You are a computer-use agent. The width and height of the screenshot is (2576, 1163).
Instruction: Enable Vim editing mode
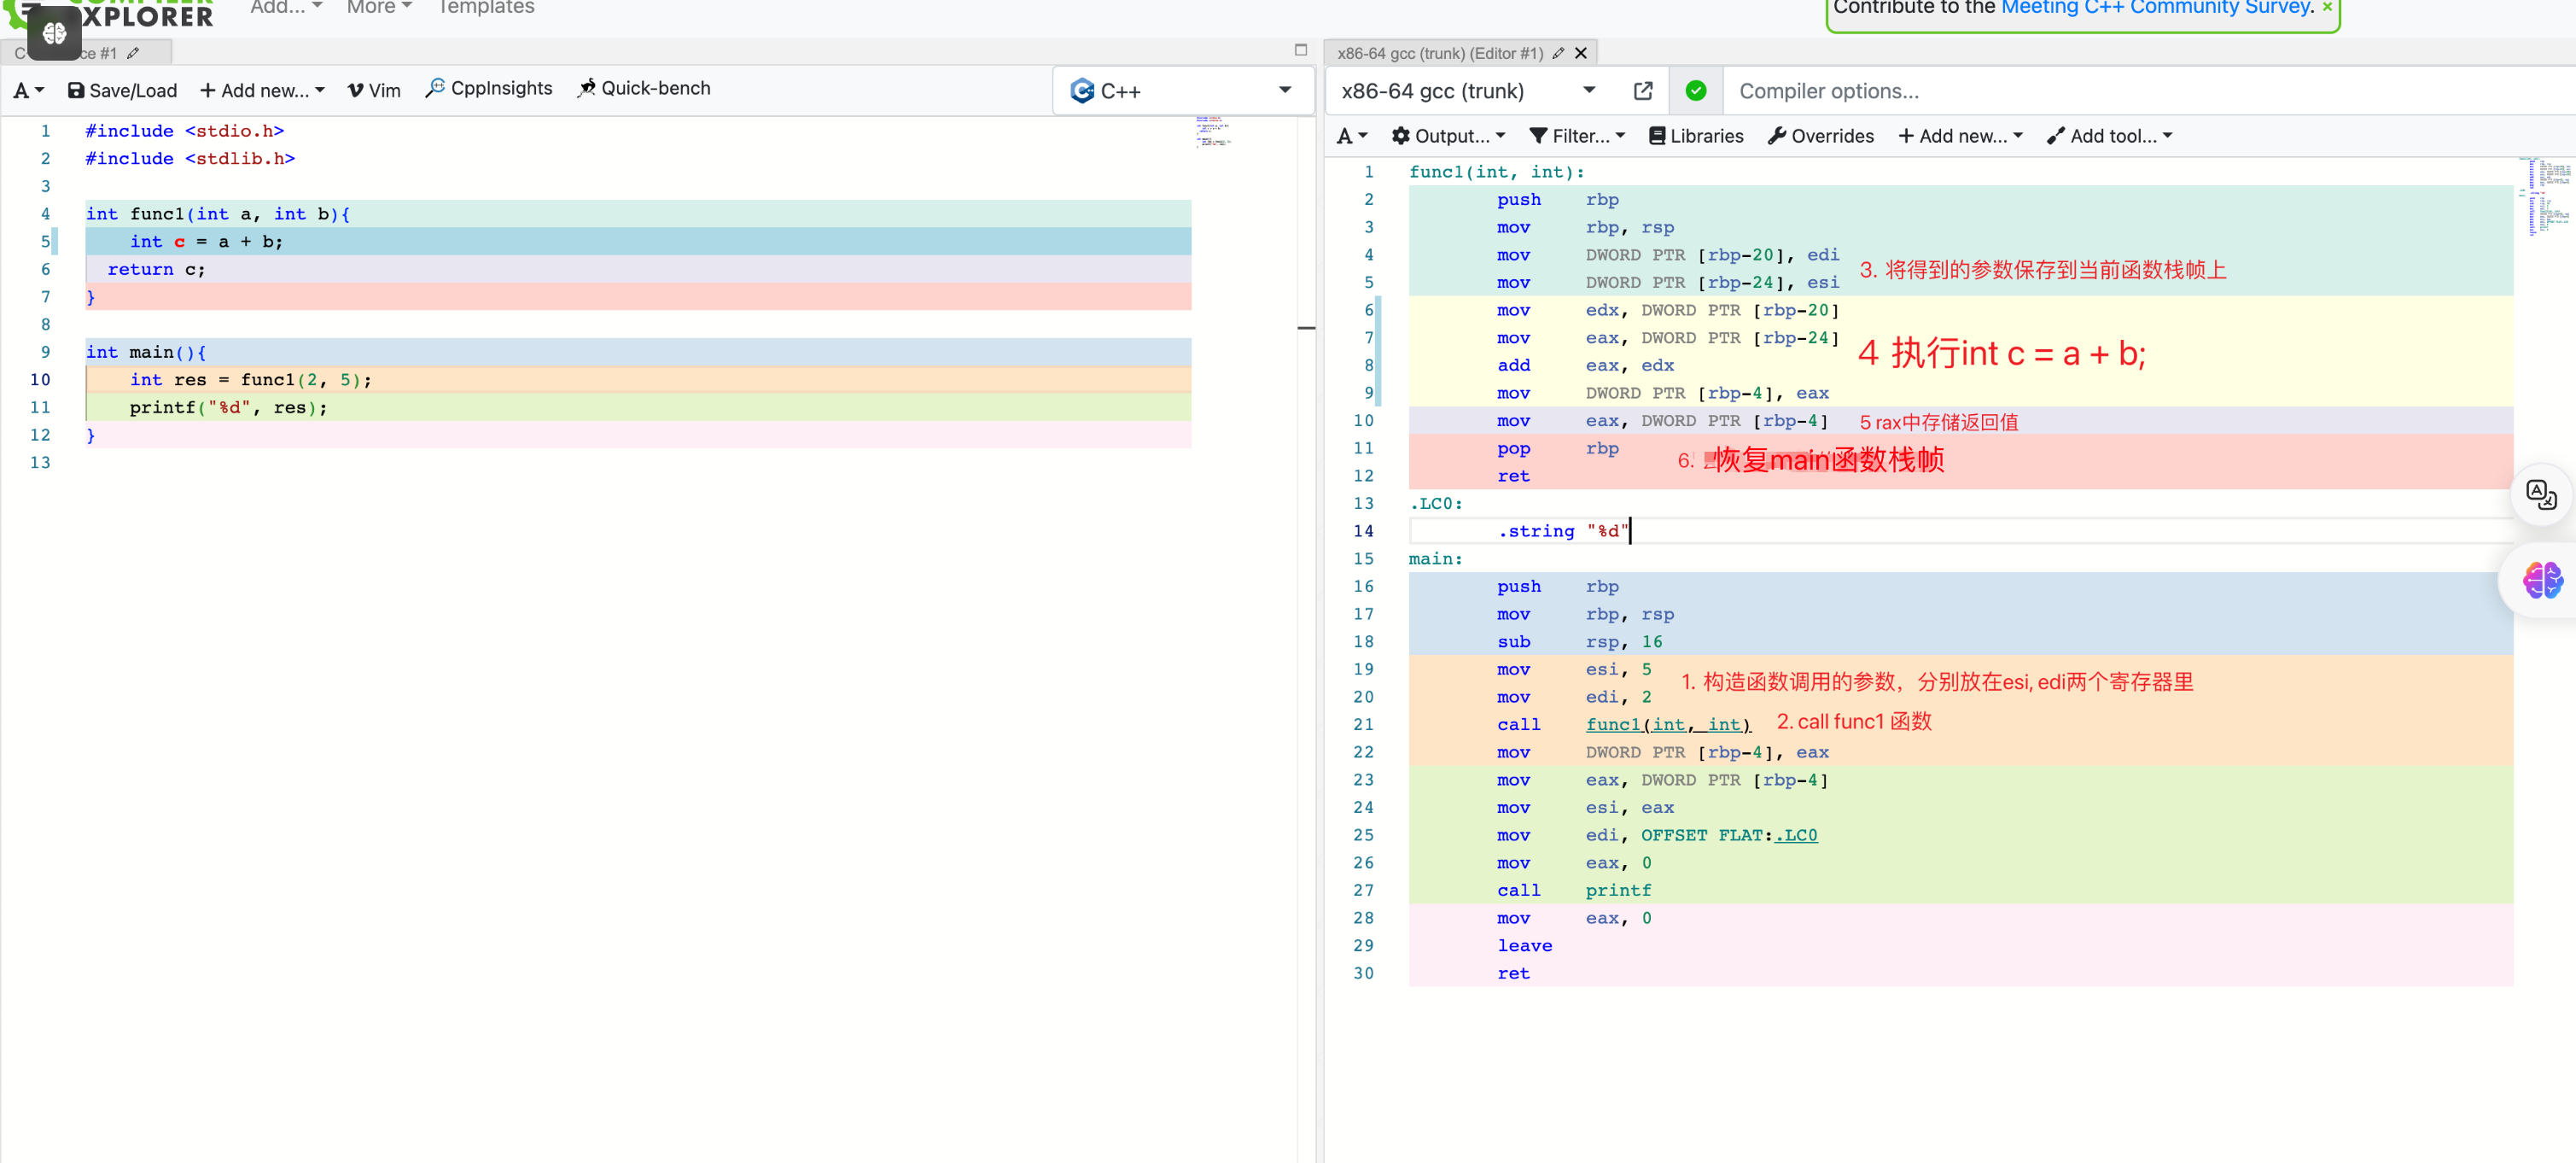click(374, 90)
